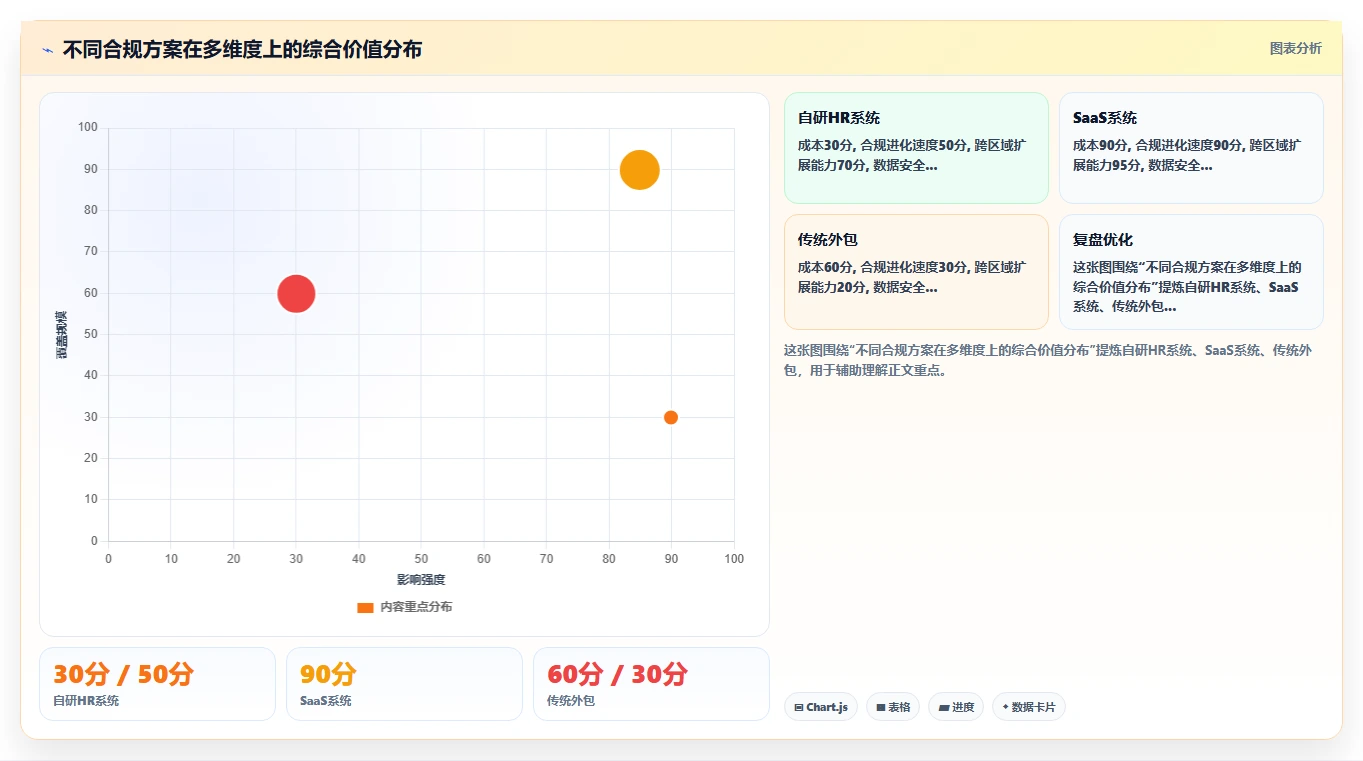Click the 数据卡片 tag
This screenshot has height=761, width=1363.
tap(1029, 707)
